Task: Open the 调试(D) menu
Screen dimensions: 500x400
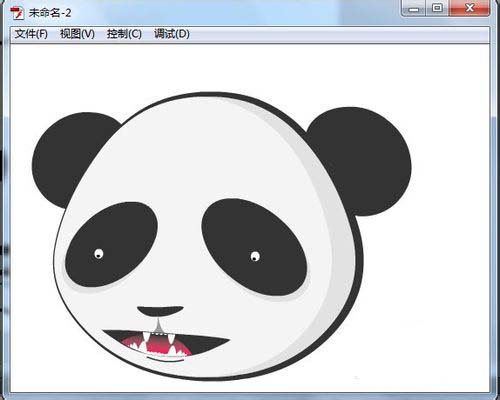Action: pyautogui.click(x=172, y=34)
